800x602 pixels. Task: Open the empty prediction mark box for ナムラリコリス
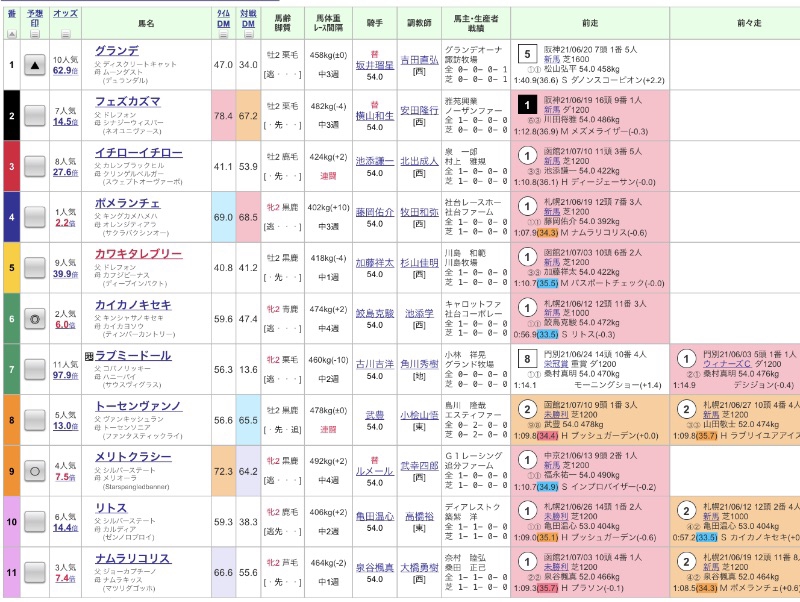[35, 570]
